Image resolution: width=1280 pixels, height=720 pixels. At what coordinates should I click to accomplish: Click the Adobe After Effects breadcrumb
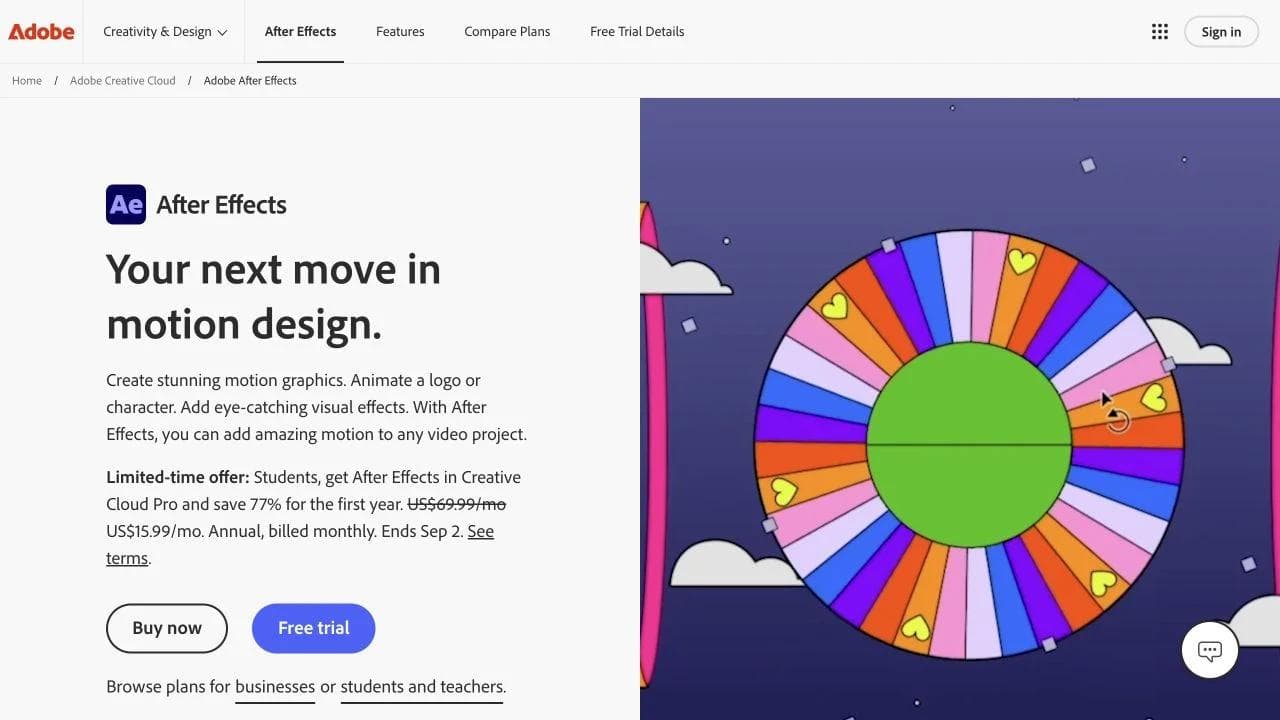point(250,81)
